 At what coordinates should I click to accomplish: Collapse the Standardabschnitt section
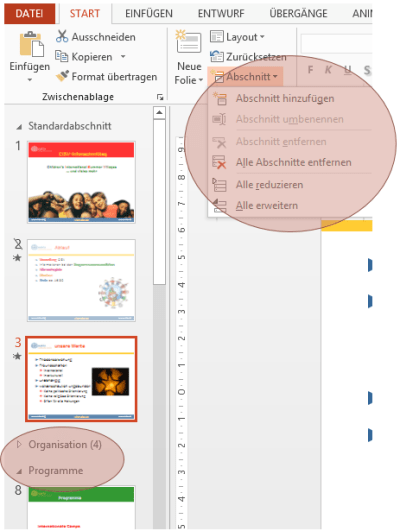(x=19, y=127)
